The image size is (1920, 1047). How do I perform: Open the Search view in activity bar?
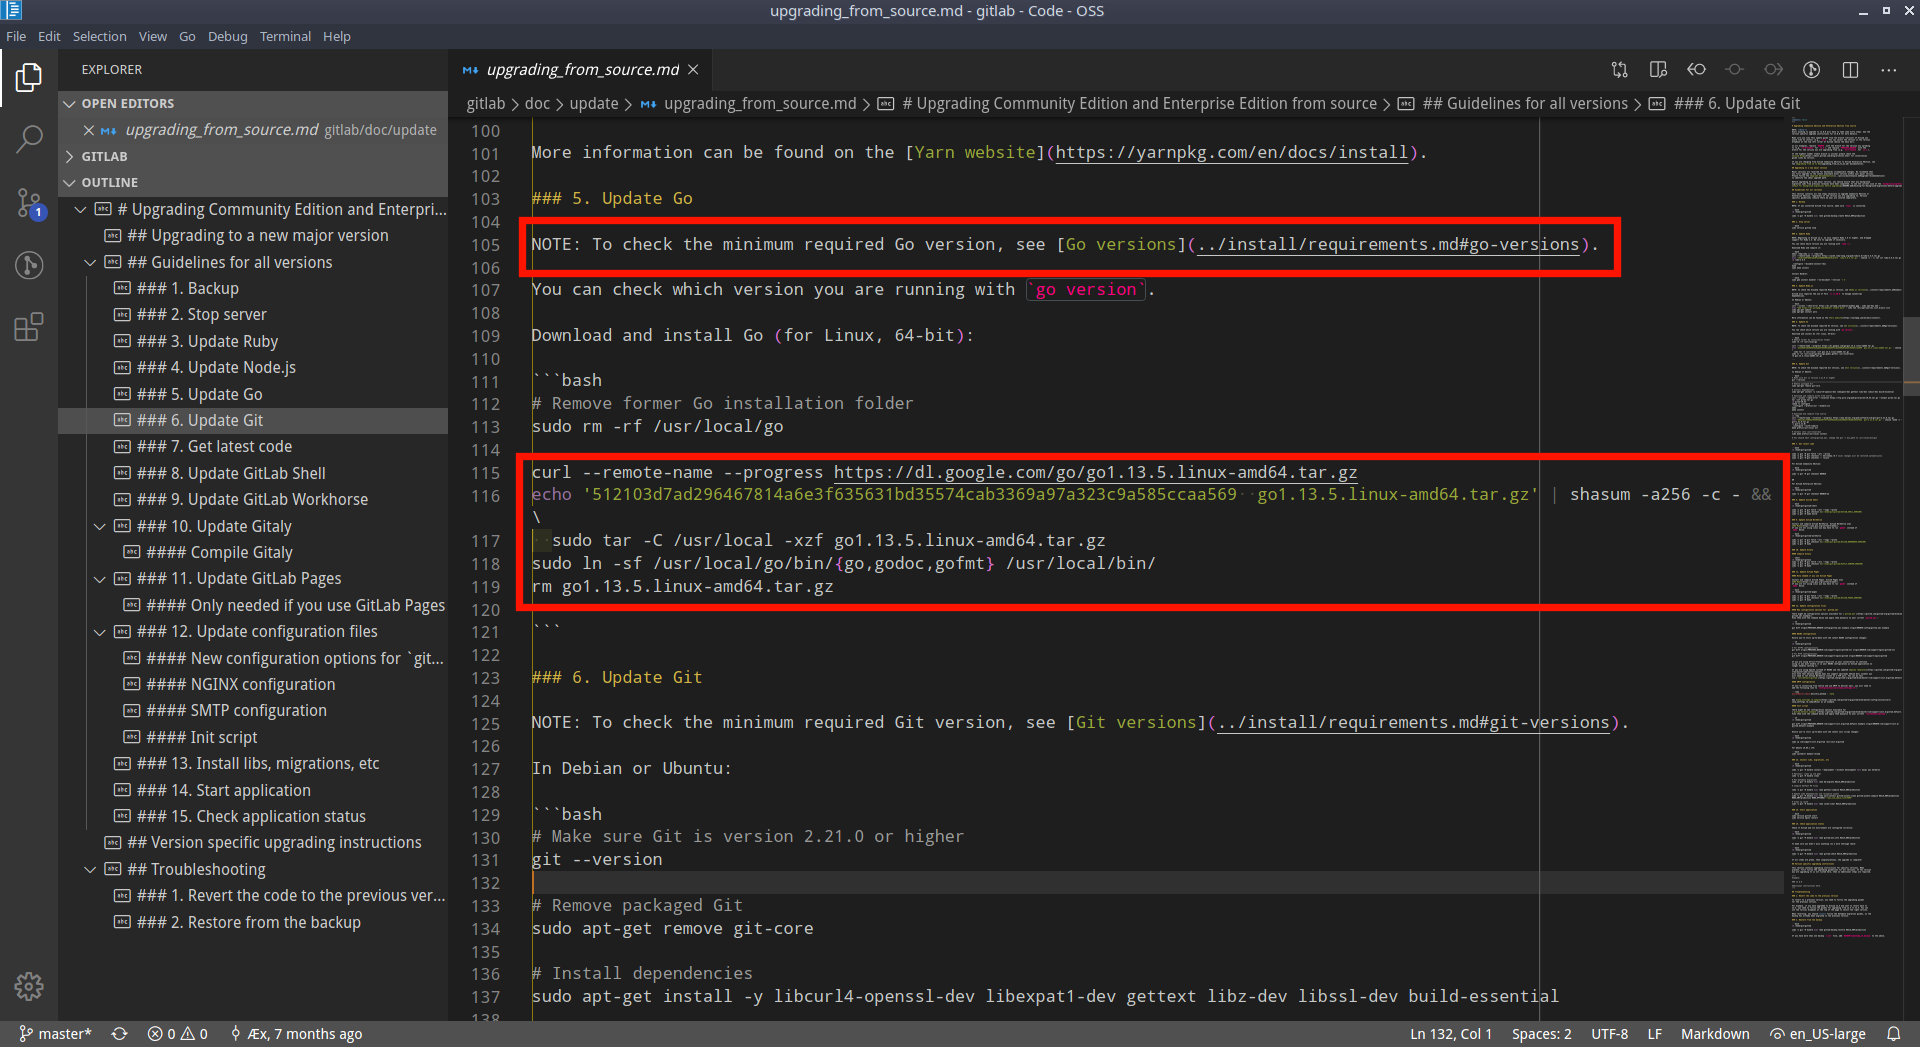29,139
